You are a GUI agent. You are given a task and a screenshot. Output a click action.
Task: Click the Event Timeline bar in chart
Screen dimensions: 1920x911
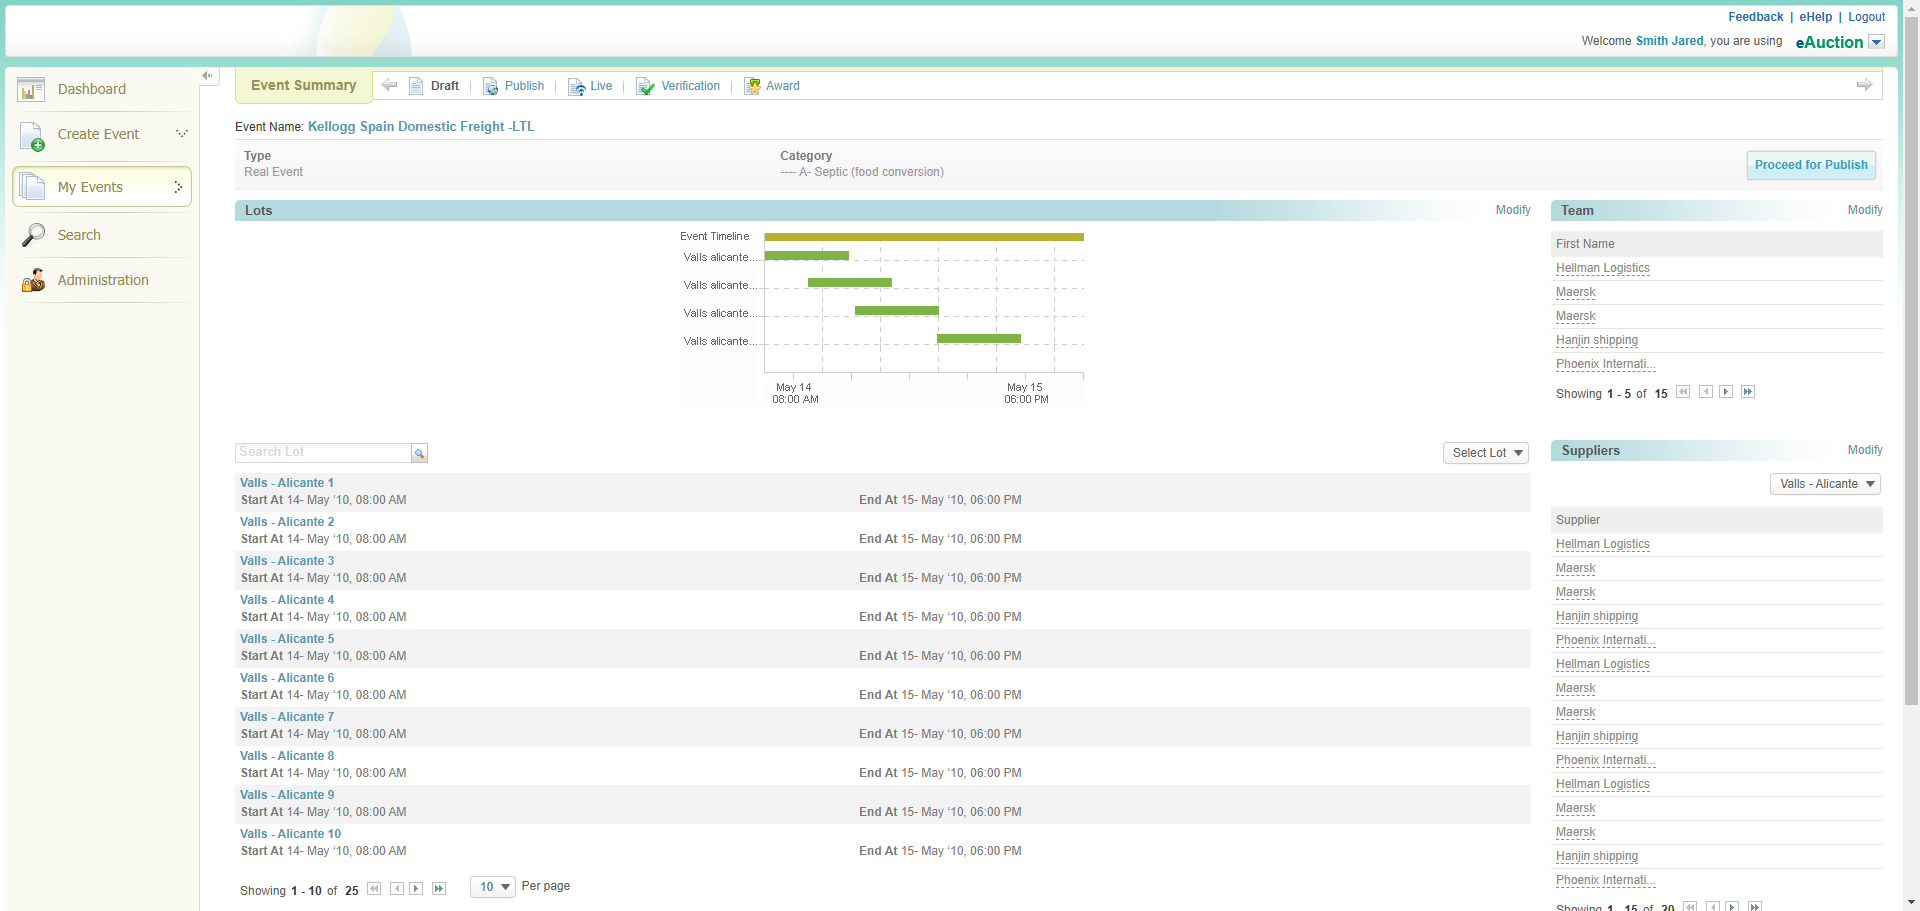point(923,237)
